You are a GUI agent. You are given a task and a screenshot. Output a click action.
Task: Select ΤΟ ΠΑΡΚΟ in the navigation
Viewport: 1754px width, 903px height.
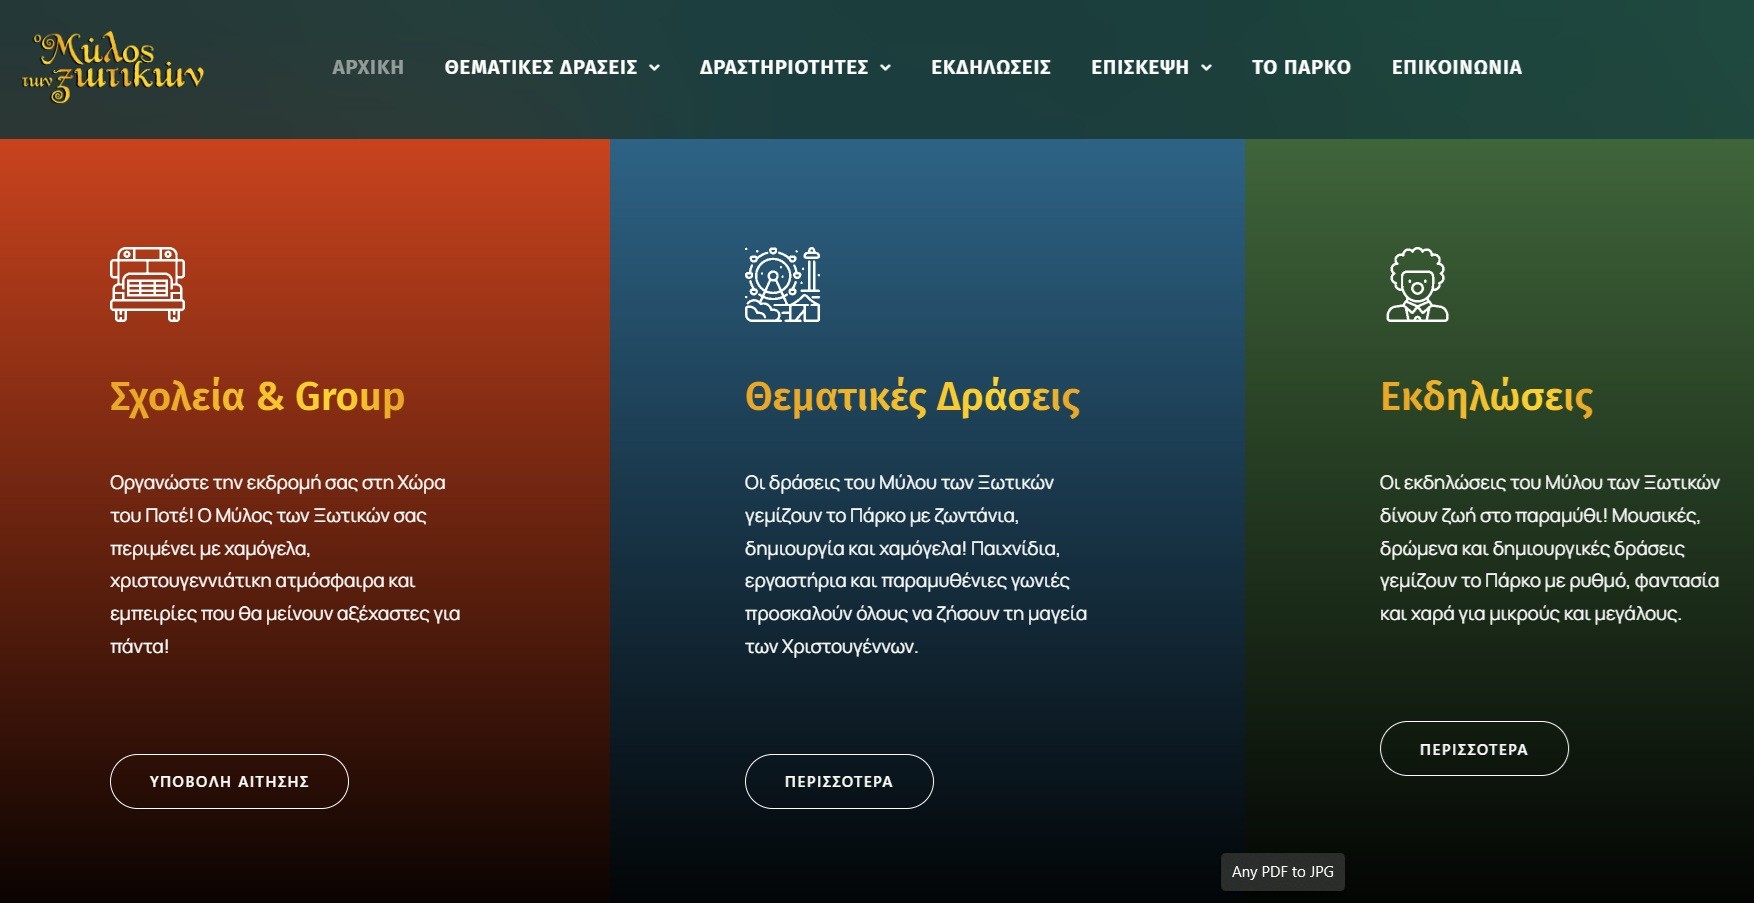point(1301,67)
